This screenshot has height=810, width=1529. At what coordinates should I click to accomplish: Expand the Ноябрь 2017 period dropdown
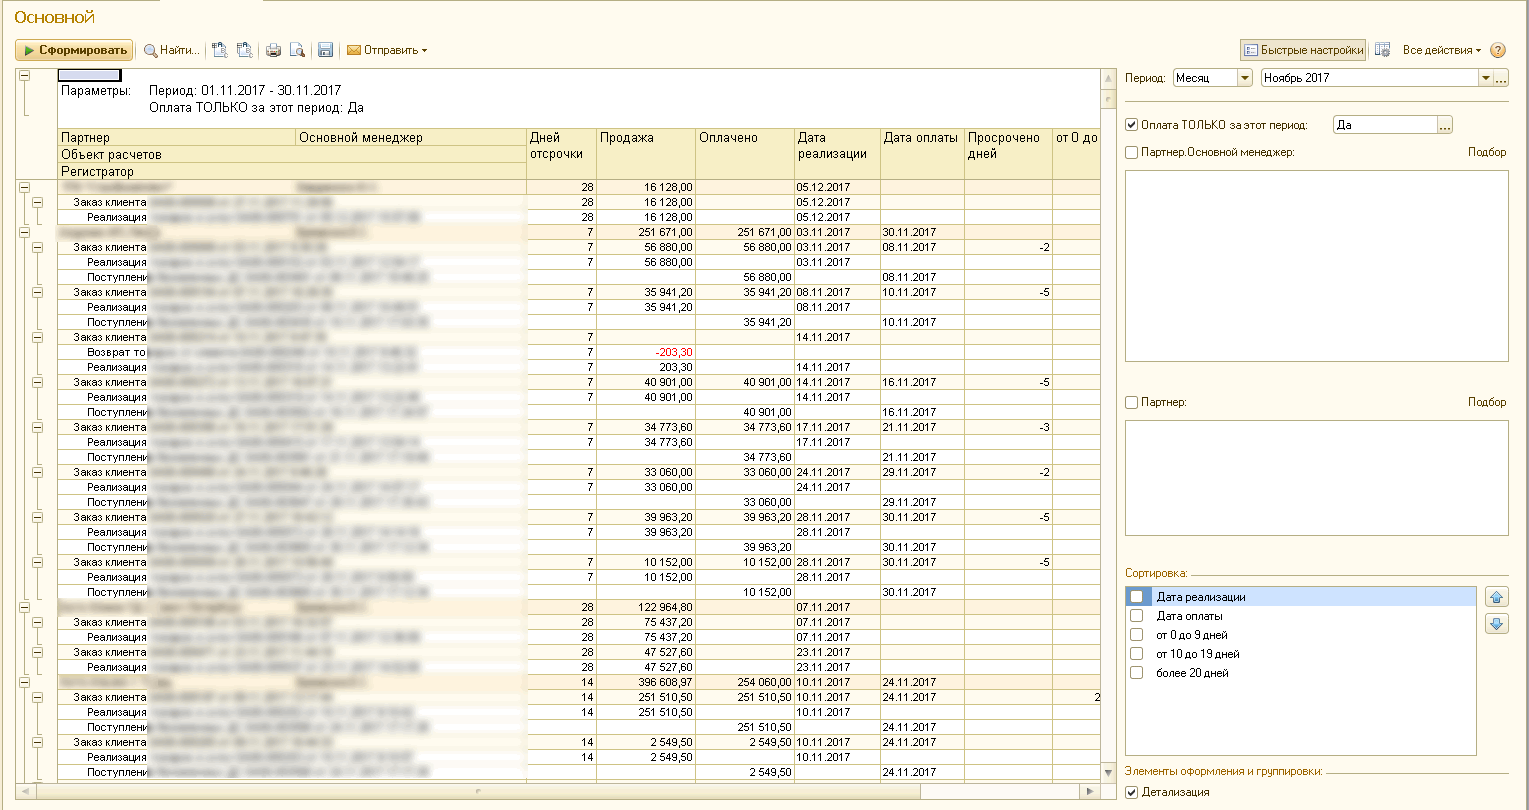pos(1485,78)
